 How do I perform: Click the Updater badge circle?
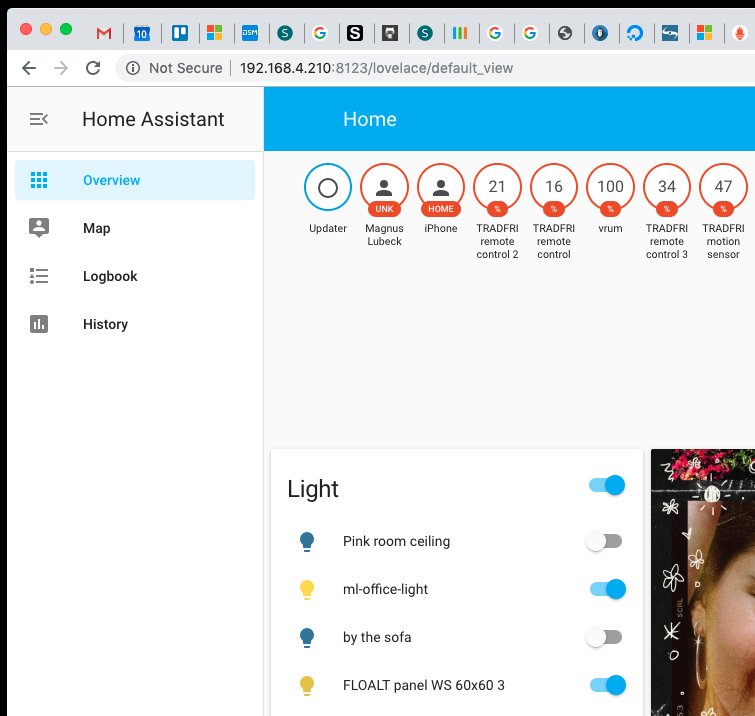point(328,188)
